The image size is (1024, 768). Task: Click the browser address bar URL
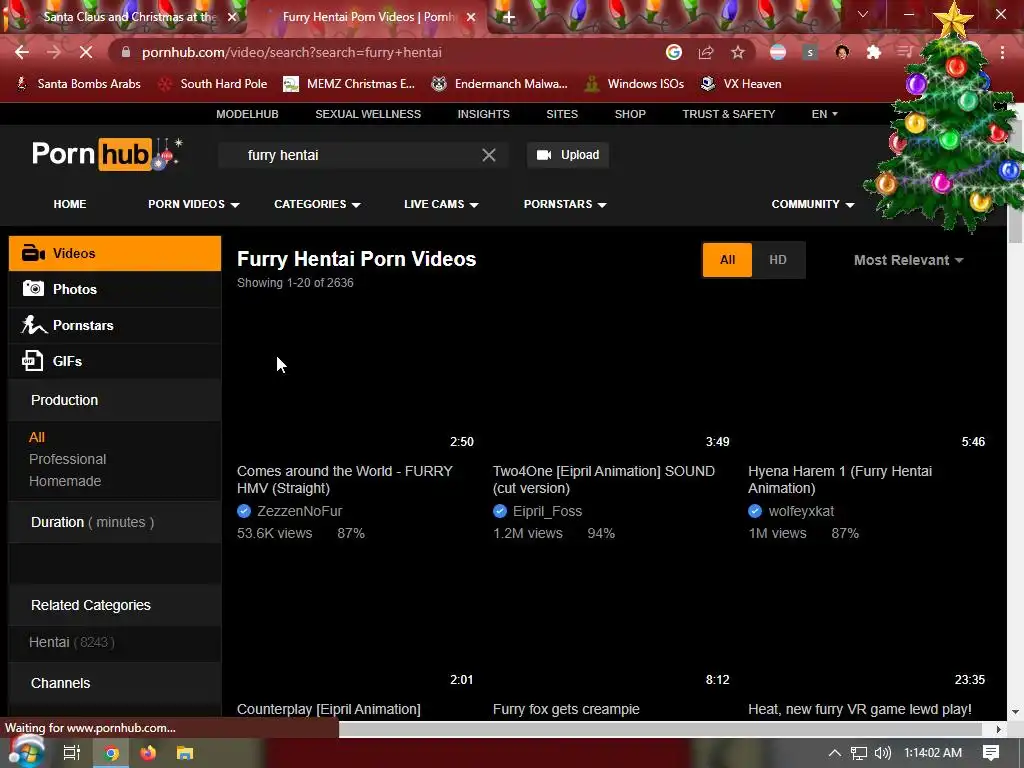pyautogui.click(x=292, y=52)
